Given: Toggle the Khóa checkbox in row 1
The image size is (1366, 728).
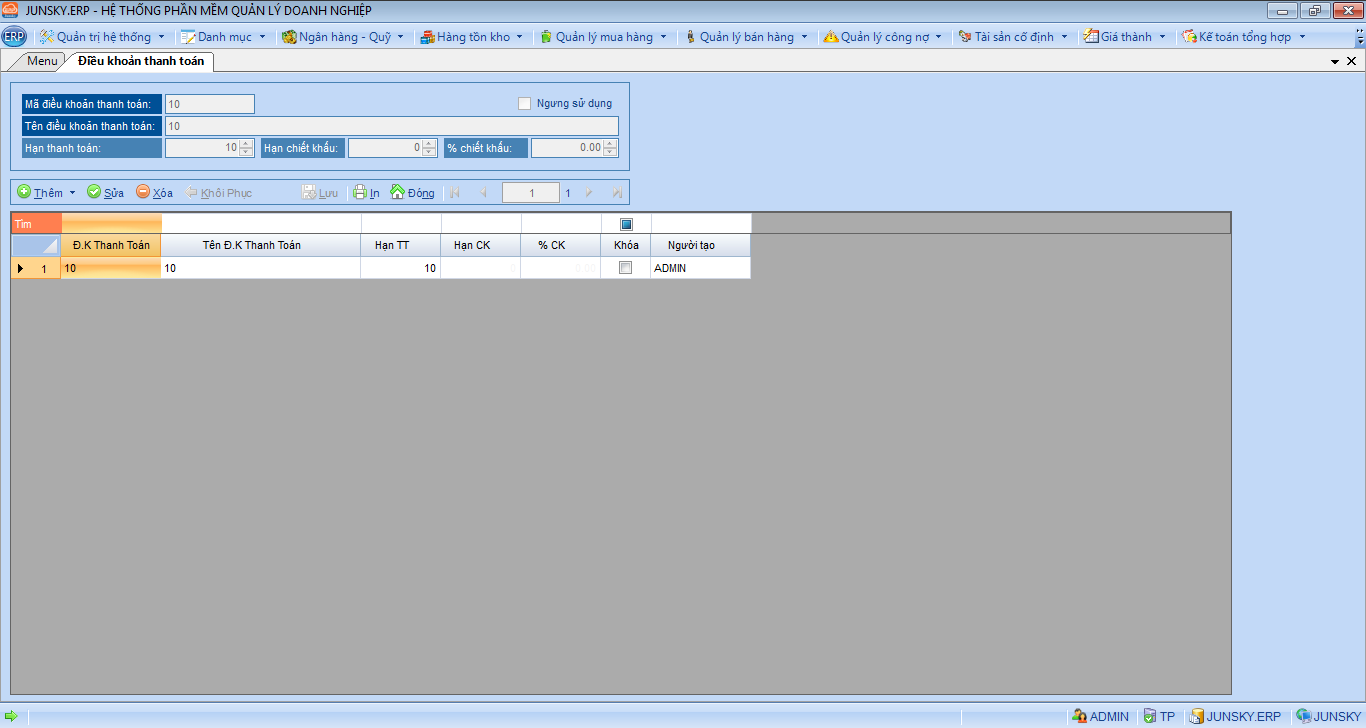Looking at the screenshot, I should (626, 268).
